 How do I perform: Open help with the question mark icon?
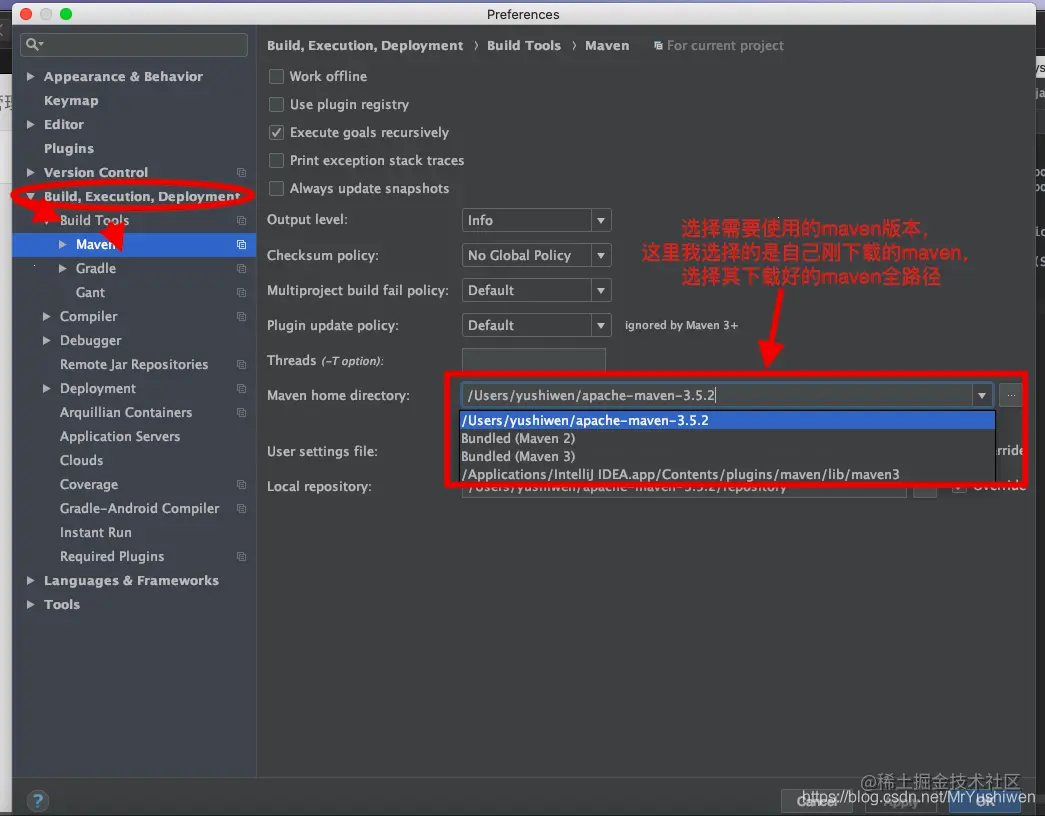pos(38,801)
